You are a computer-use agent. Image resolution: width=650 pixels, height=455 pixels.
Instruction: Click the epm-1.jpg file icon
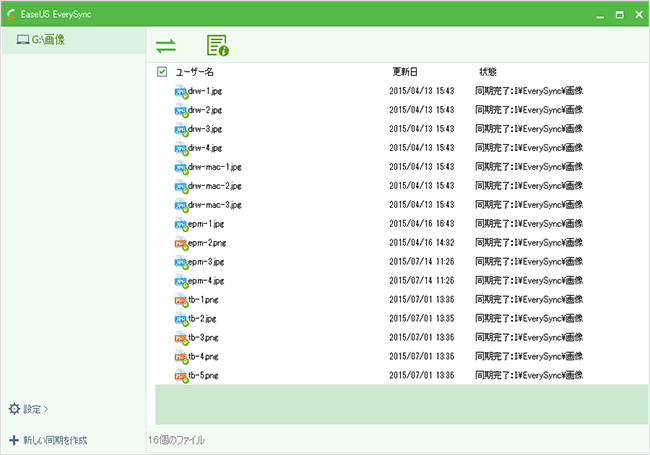(181, 225)
